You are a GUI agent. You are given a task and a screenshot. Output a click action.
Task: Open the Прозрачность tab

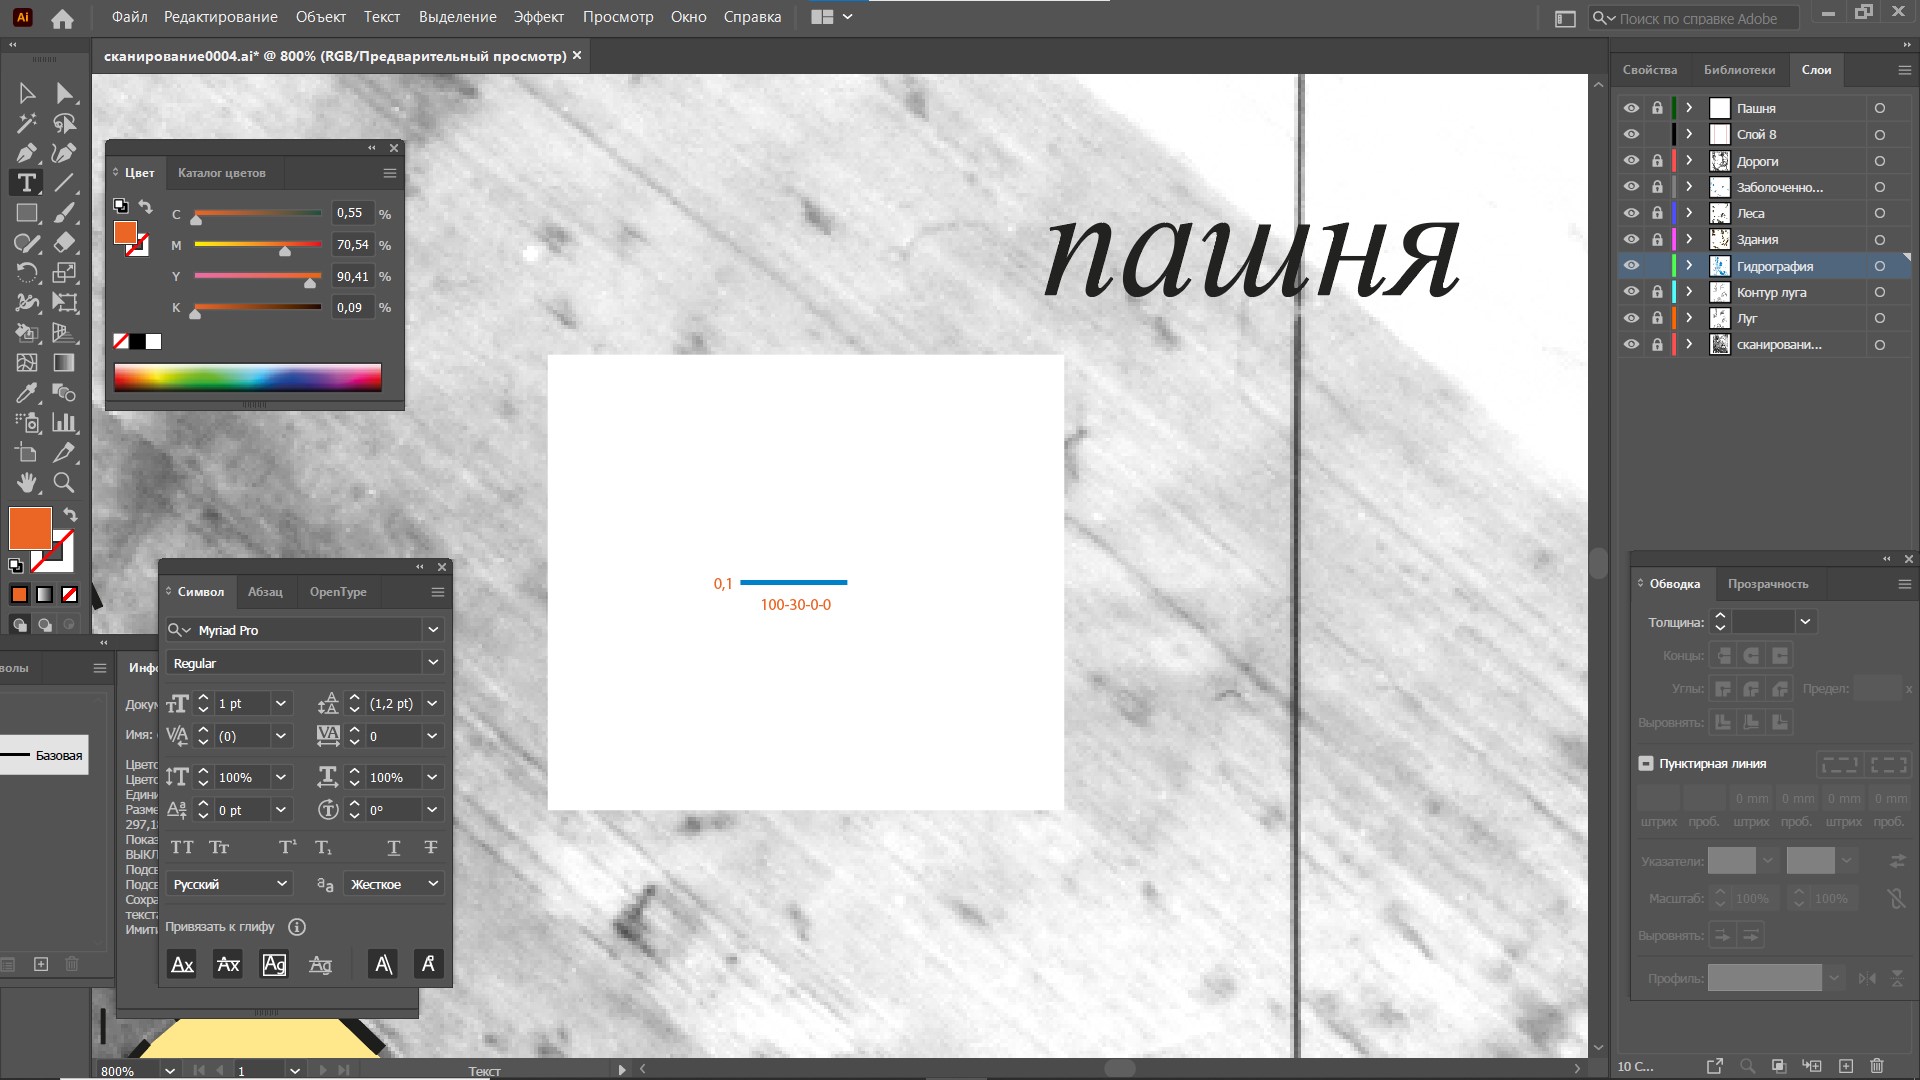pos(1767,584)
